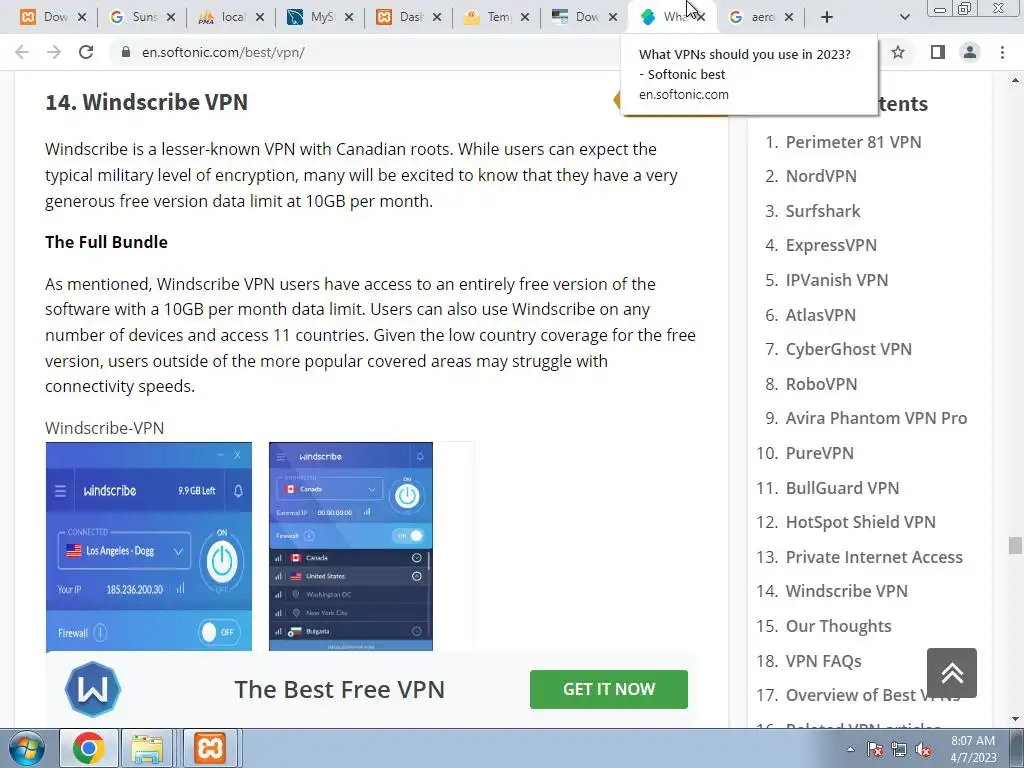Close the 'aero' tab
Screen dimensions: 1024x768
(x=789, y=17)
